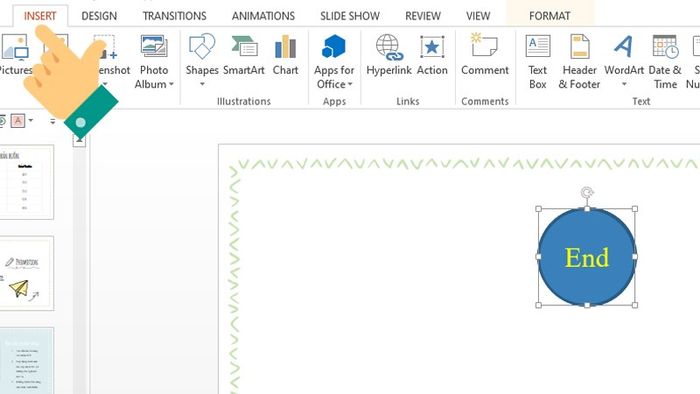Open the FORMAT contextual tab
This screenshot has height=394, width=700.
550,16
